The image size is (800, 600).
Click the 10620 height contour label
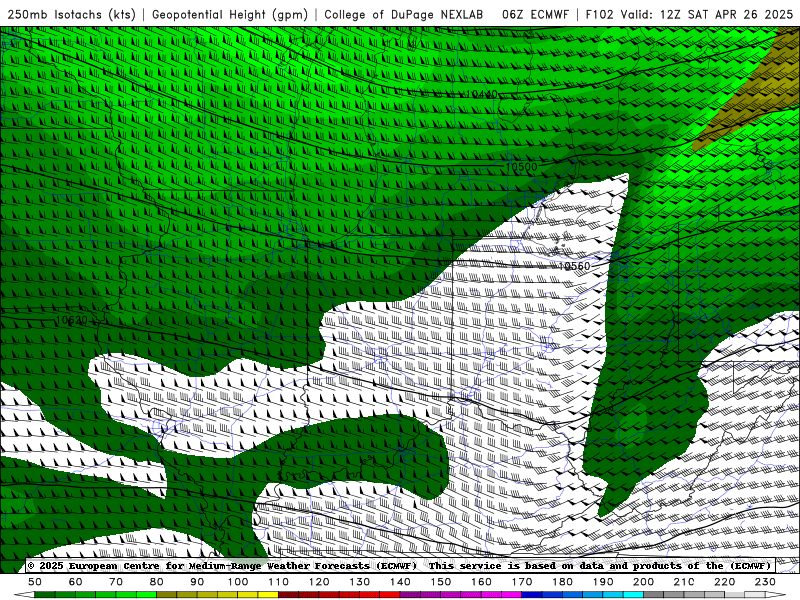[x=71, y=320]
